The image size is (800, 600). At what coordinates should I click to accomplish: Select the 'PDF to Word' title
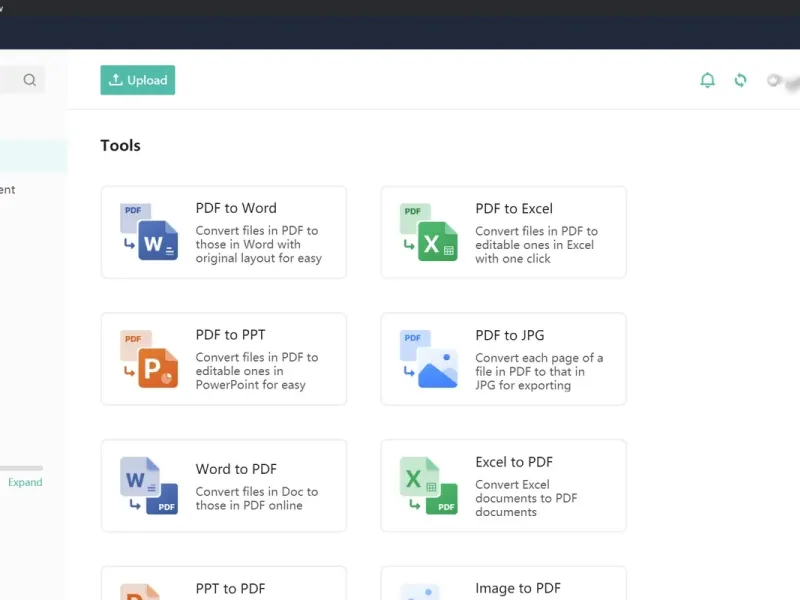tap(236, 208)
